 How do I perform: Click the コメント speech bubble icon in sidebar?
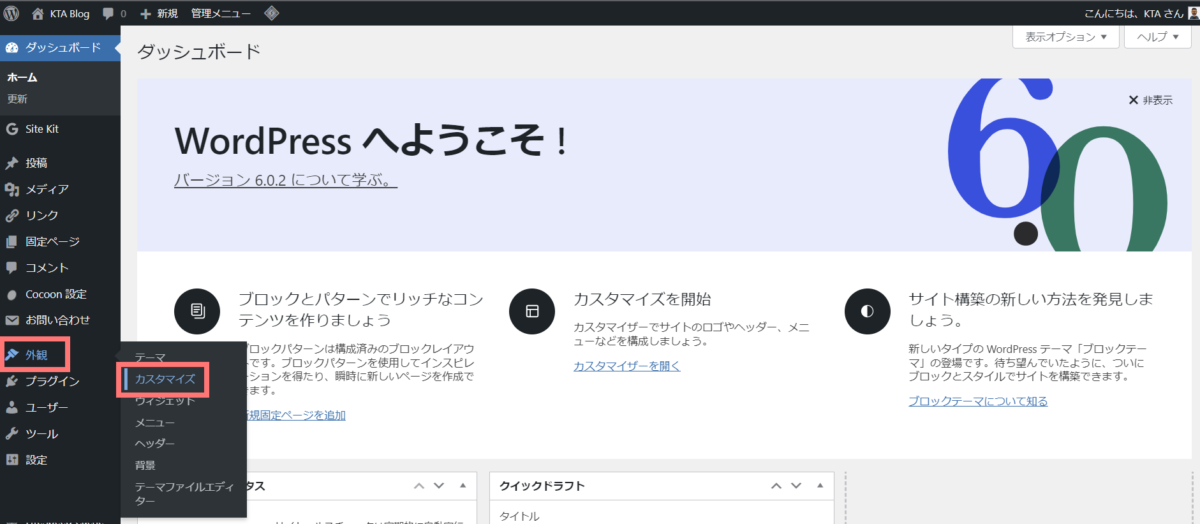[x=12, y=268]
